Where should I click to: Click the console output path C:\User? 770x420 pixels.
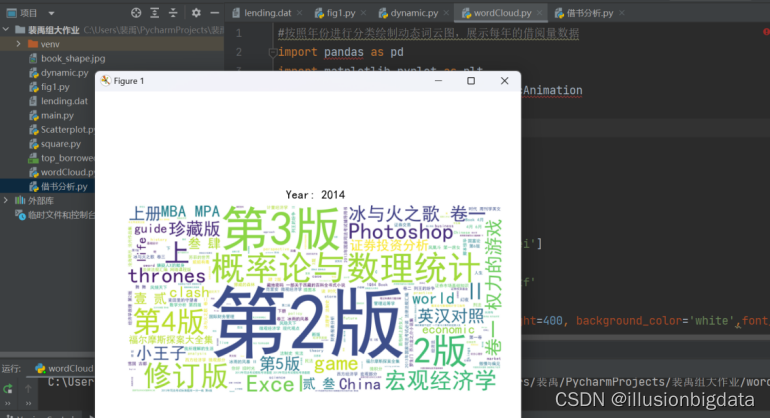coord(71,382)
